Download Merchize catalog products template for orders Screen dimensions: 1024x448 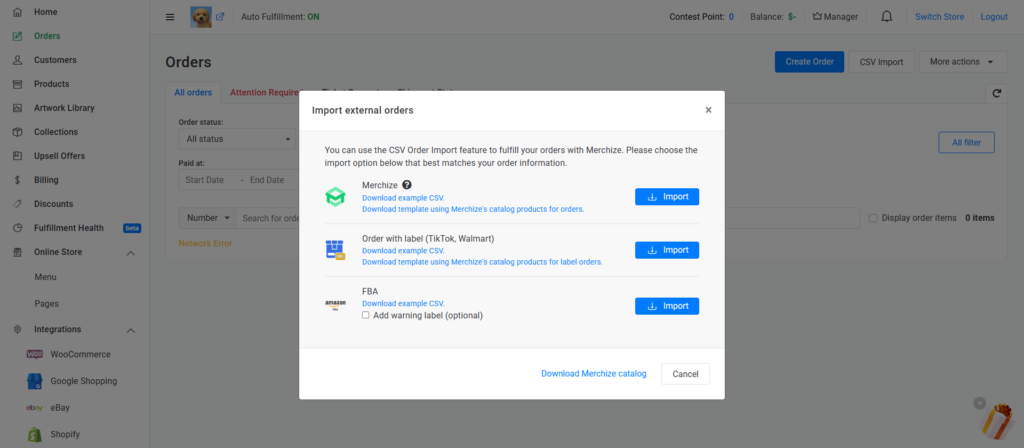tap(473, 210)
